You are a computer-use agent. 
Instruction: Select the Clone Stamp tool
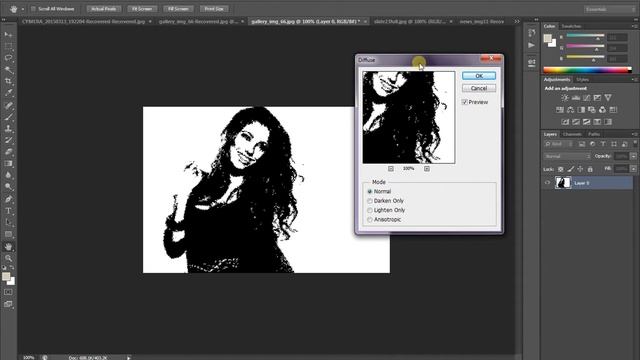[x=8, y=129]
